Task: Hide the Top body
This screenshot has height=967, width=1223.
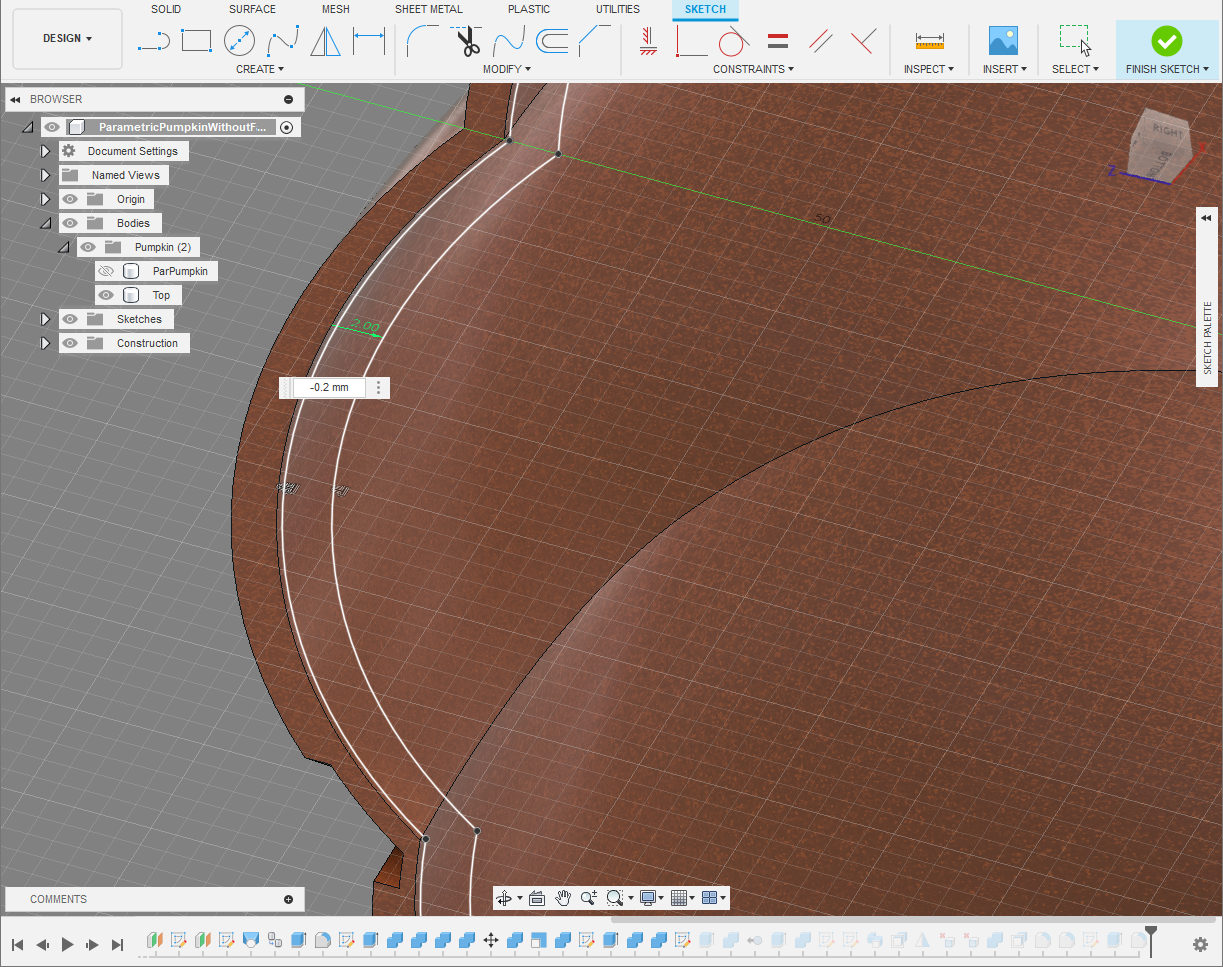Action: 106,295
